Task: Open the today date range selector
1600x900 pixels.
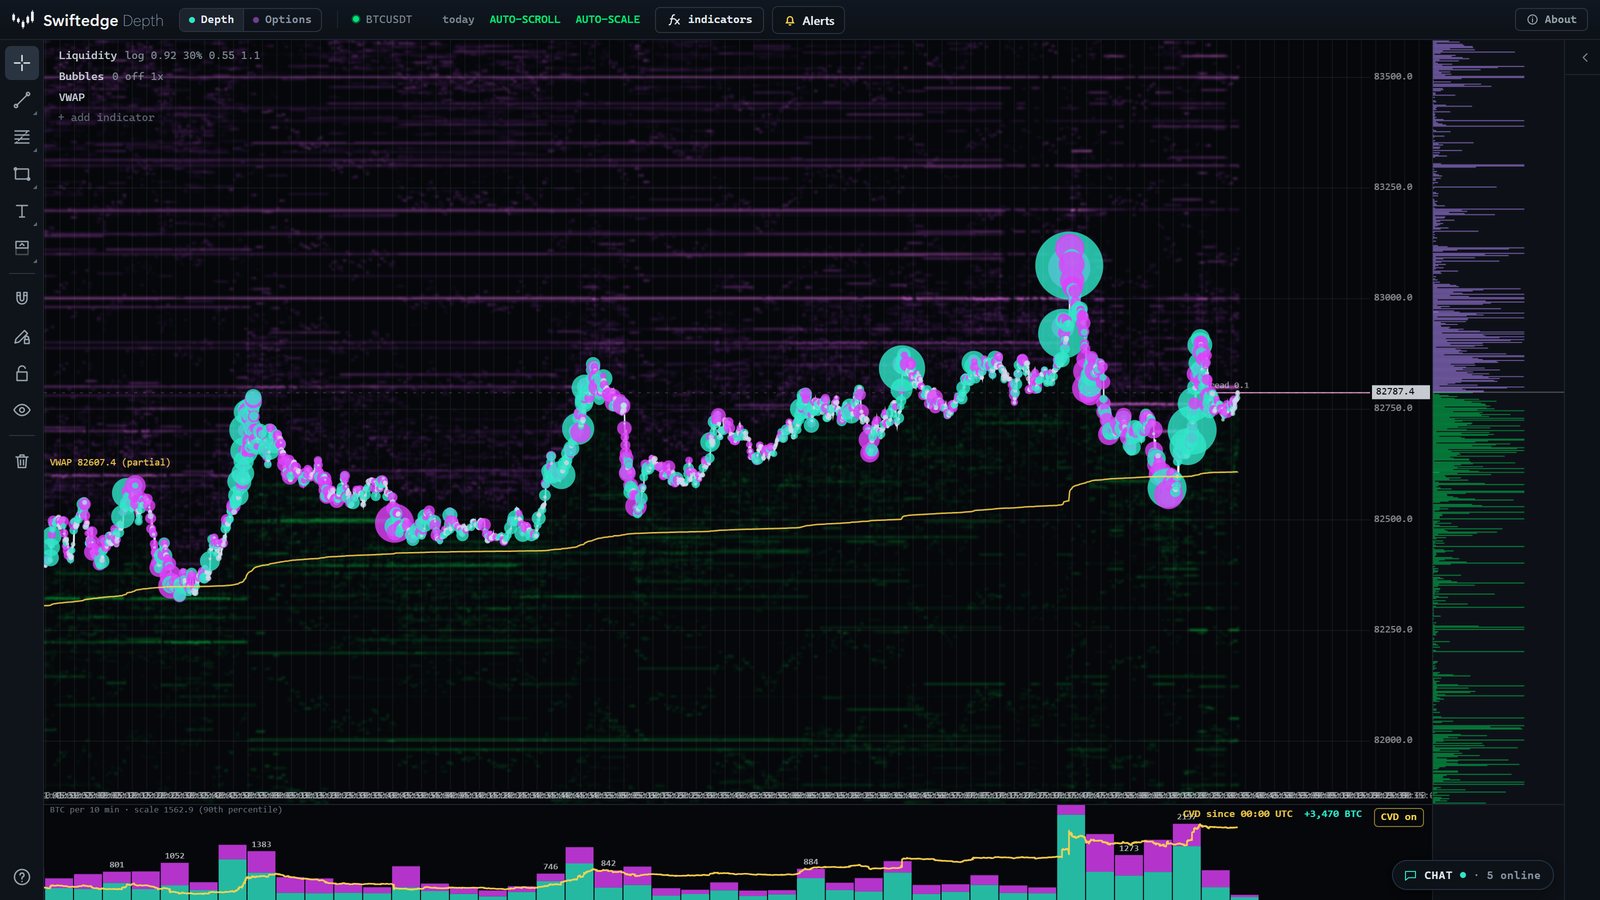Action: pyautogui.click(x=458, y=20)
